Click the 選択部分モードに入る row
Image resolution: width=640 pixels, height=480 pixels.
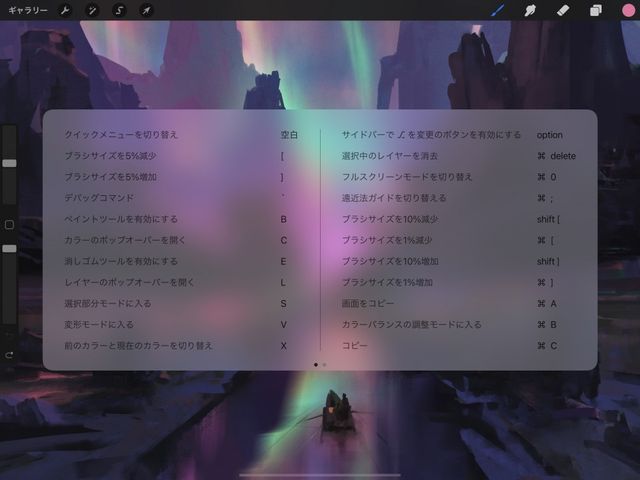coord(182,304)
